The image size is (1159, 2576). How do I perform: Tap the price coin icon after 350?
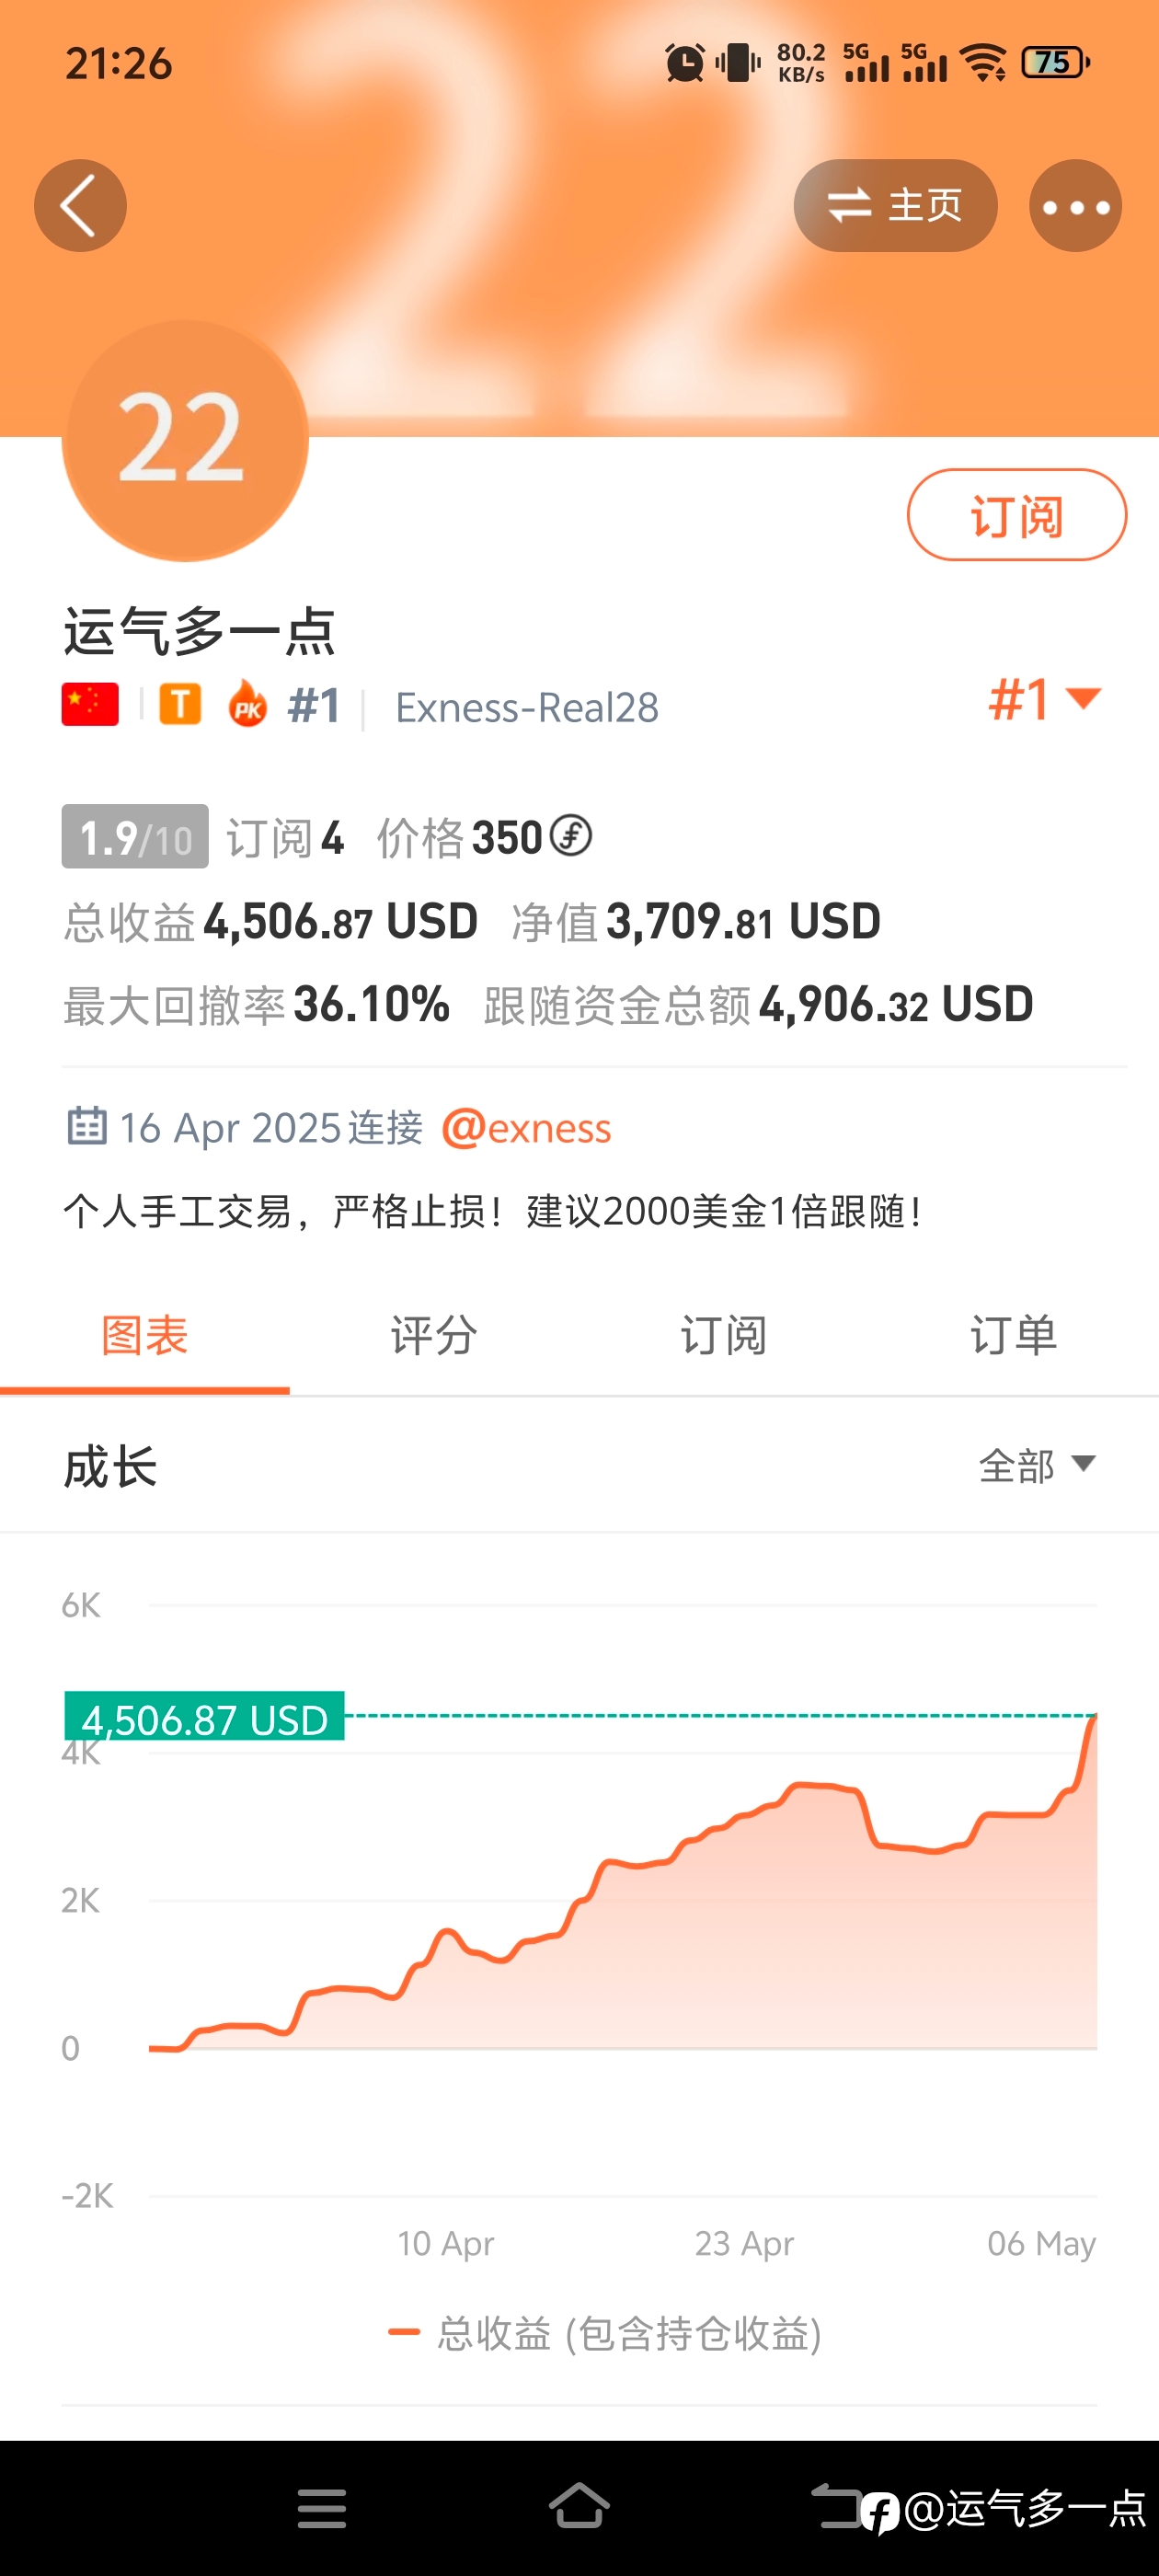[x=571, y=835]
